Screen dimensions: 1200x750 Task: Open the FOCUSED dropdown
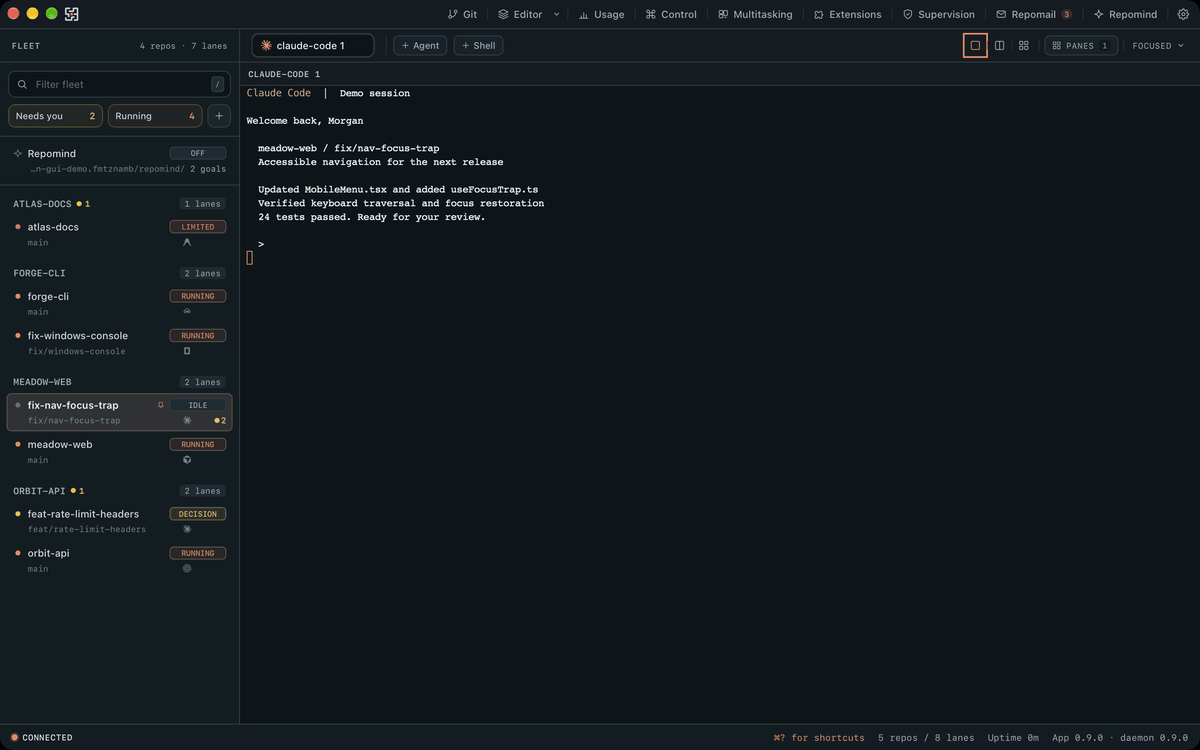(1158, 45)
